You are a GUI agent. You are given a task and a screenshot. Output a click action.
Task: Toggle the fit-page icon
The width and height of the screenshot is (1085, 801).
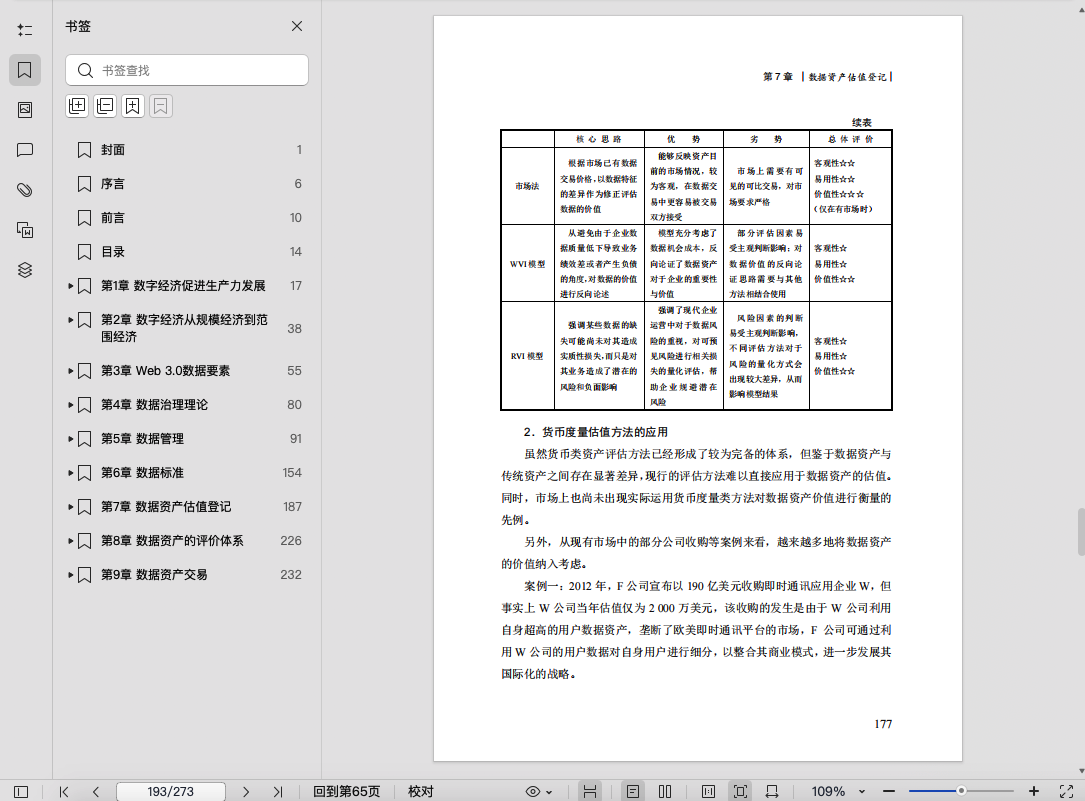tap(740, 791)
